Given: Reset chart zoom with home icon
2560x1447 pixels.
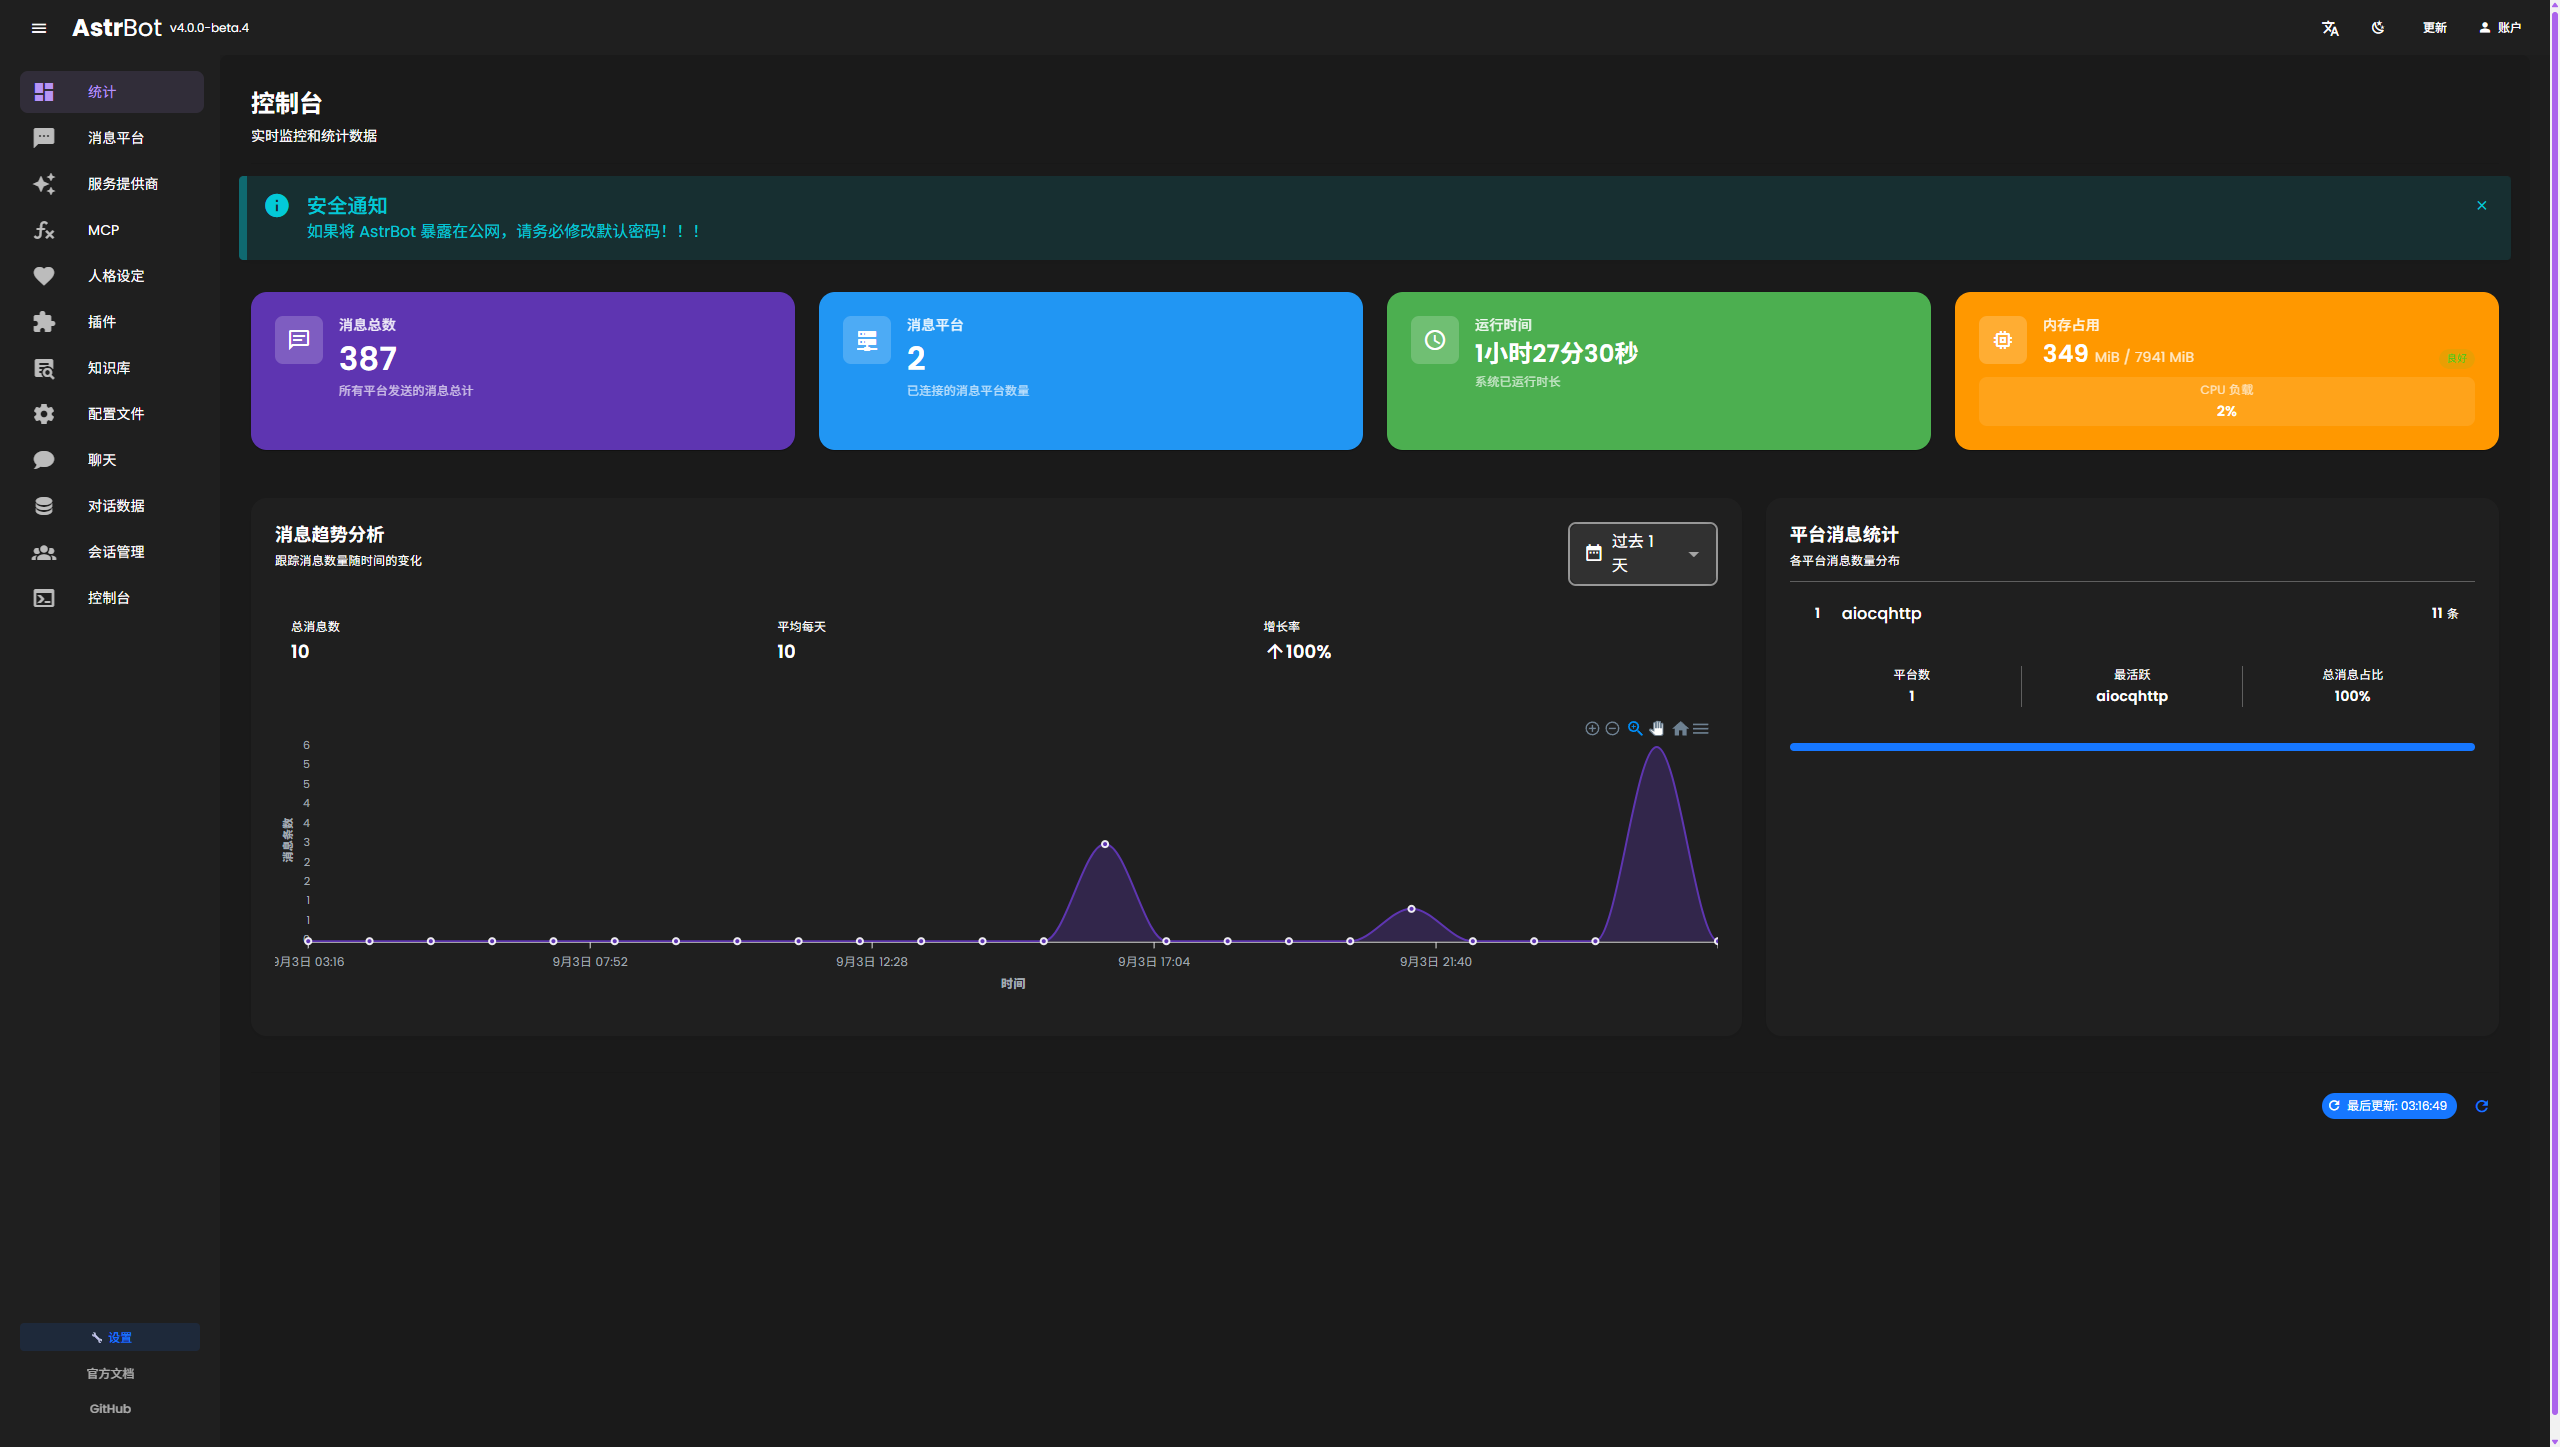Looking at the screenshot, I should click(x=1680, y=729).
